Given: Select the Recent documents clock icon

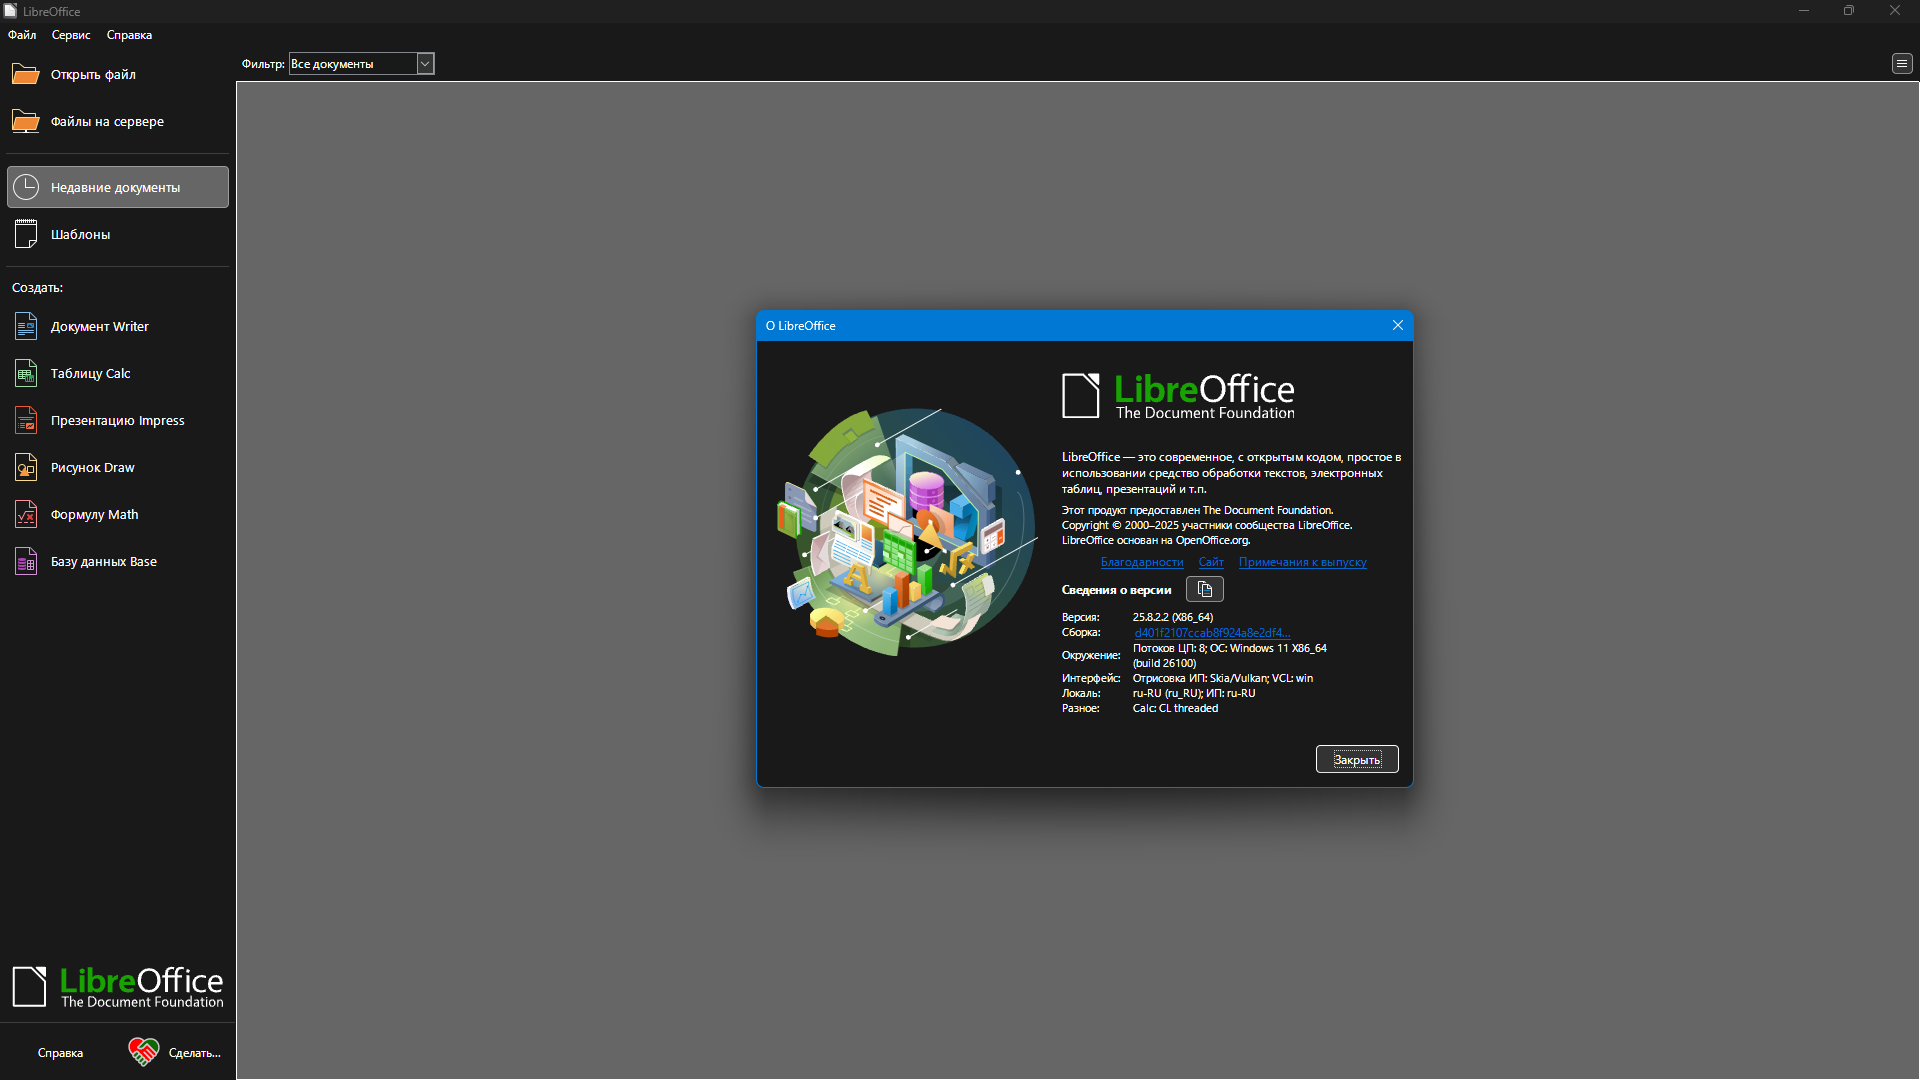Looking at the screenshot, I should pyautogui.click(x=26, y=188).
